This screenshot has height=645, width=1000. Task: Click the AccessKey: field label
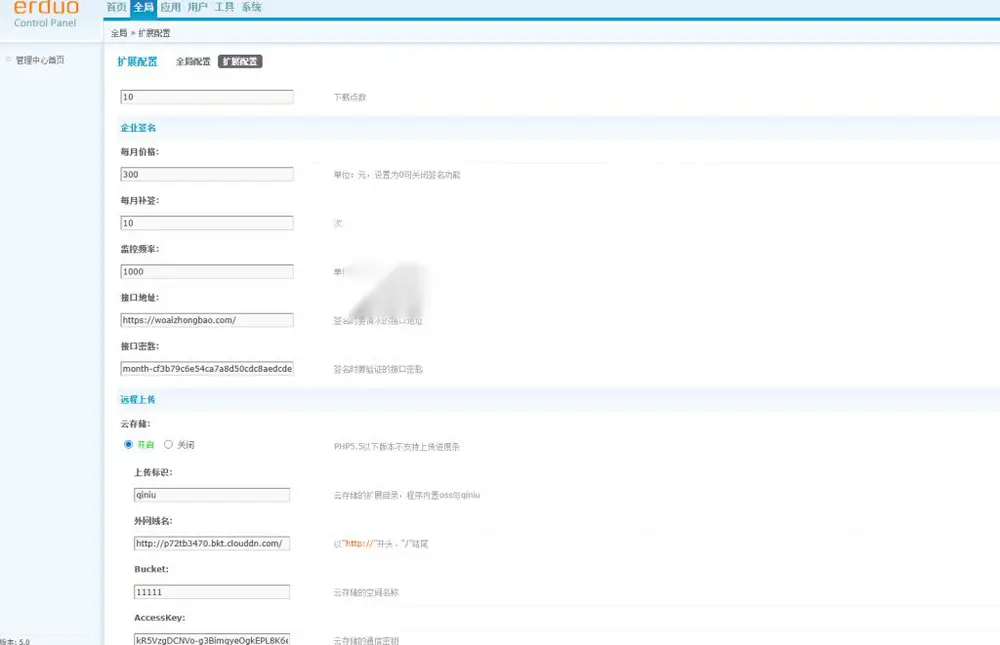point(159,618)
